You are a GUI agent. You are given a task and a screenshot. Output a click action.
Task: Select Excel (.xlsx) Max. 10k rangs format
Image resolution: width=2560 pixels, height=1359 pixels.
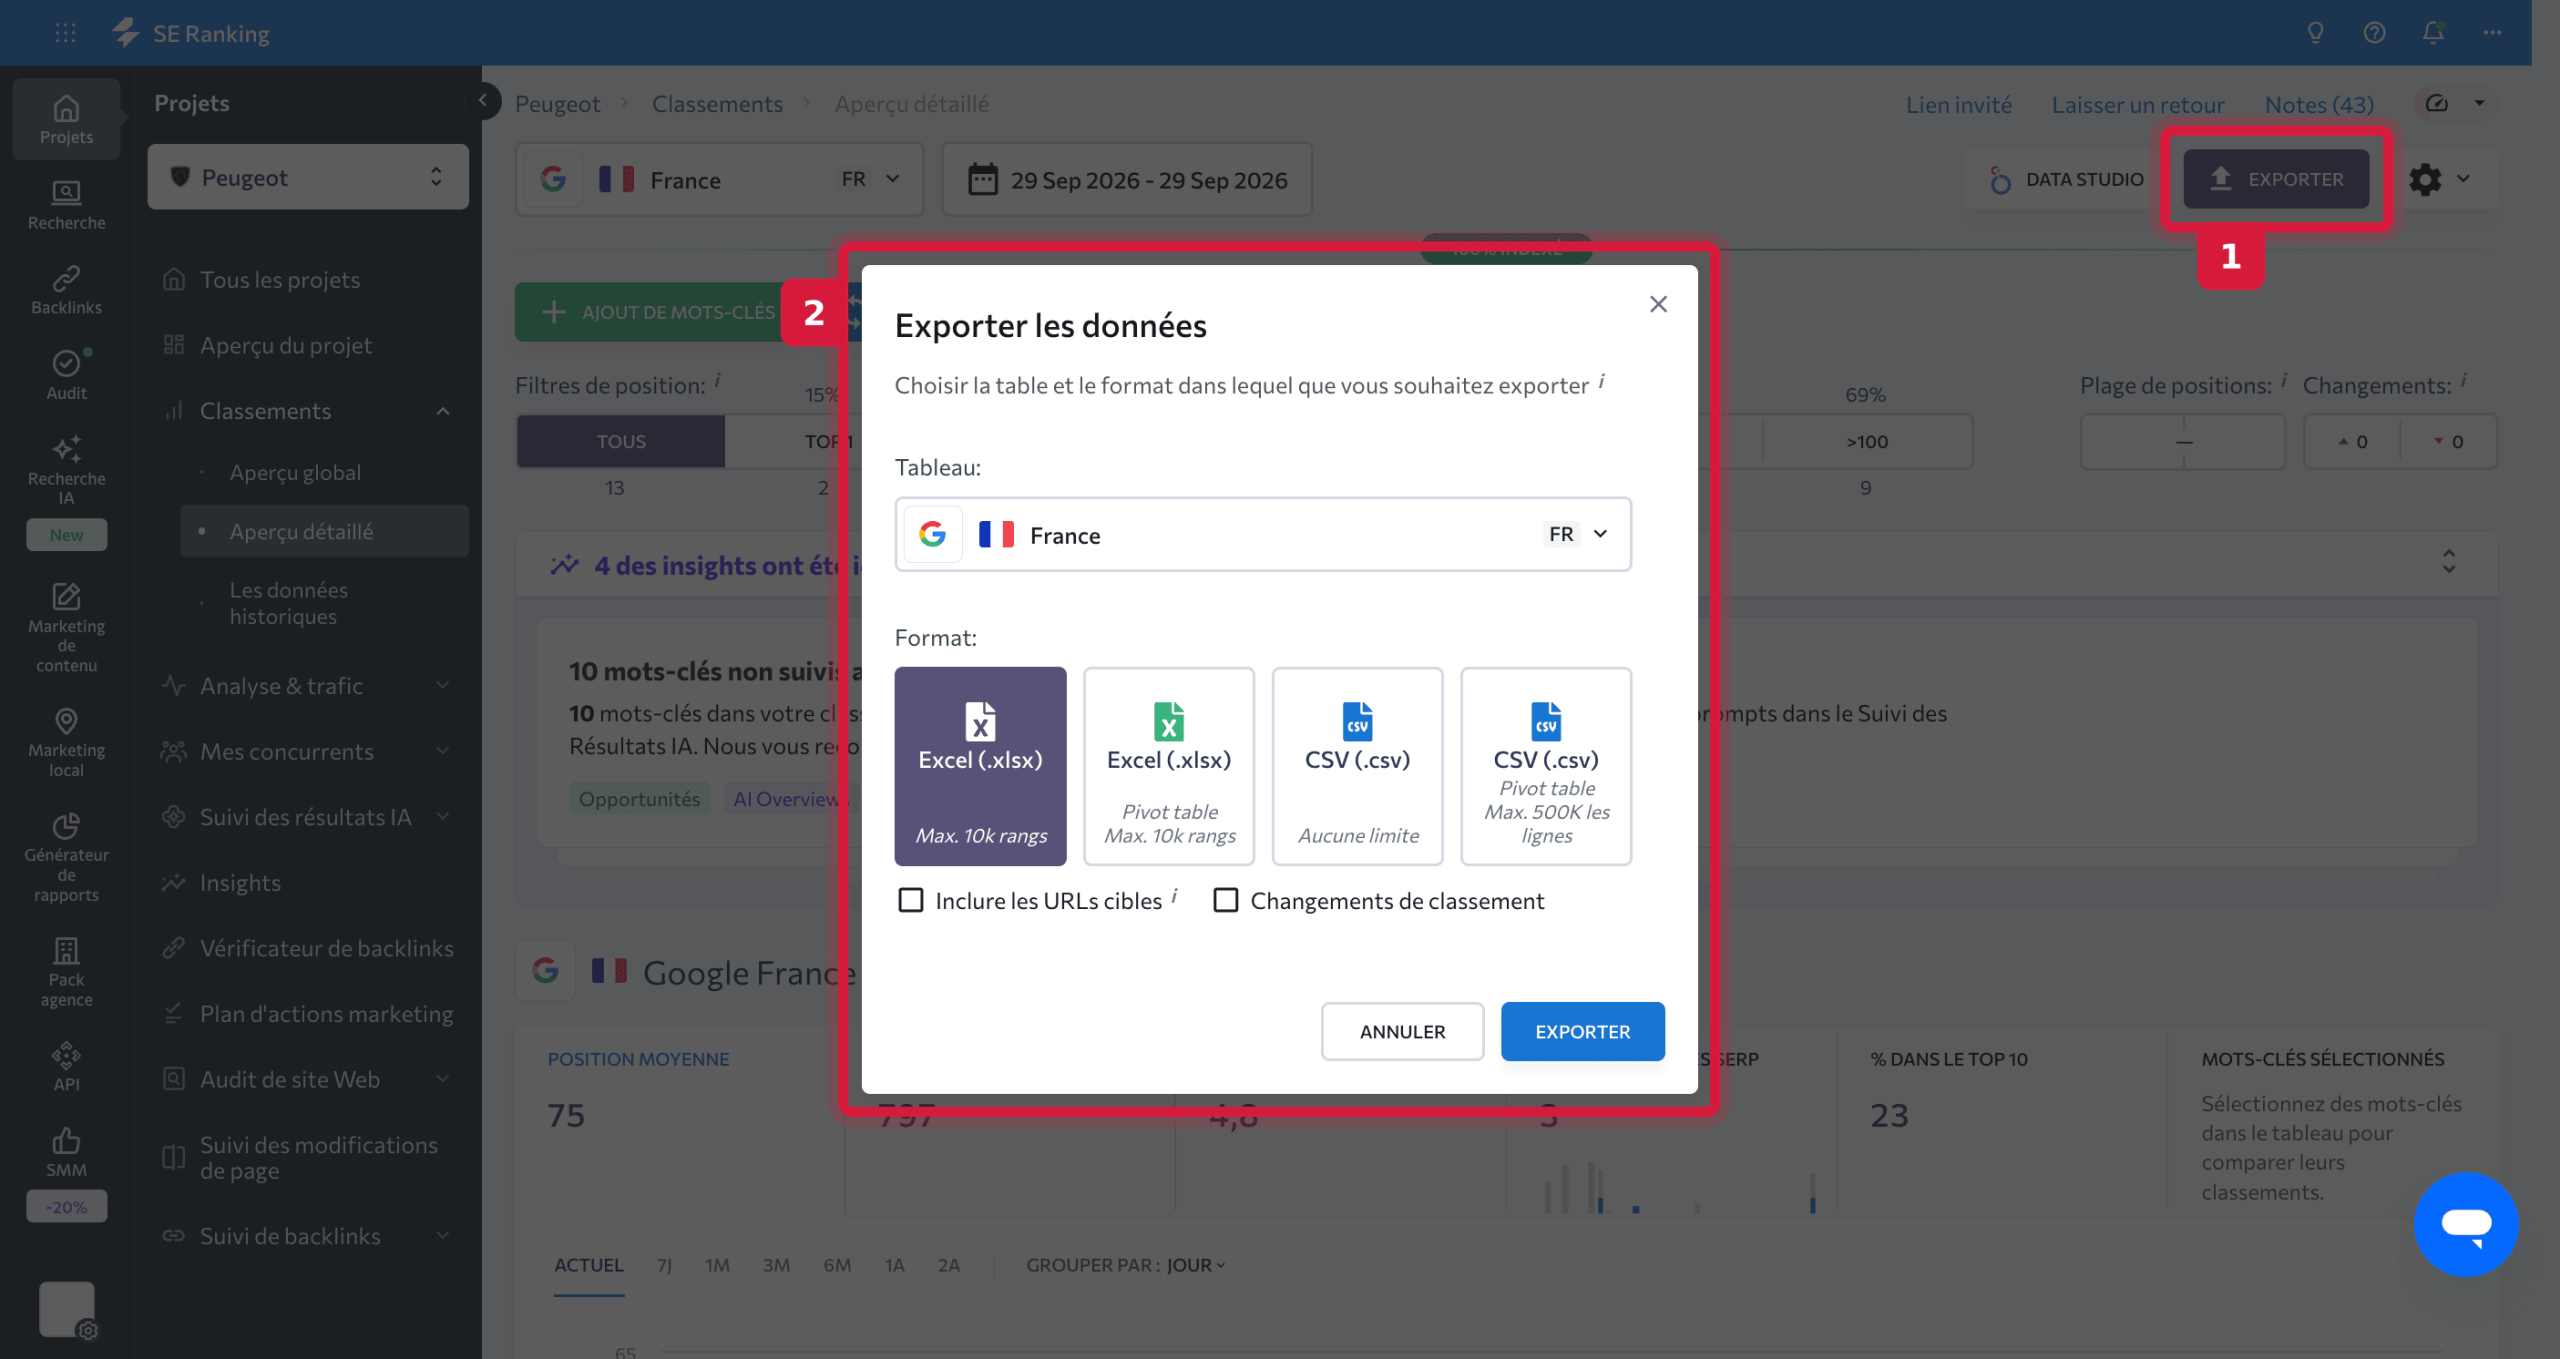pyautogui.click(x=980, y=766)
